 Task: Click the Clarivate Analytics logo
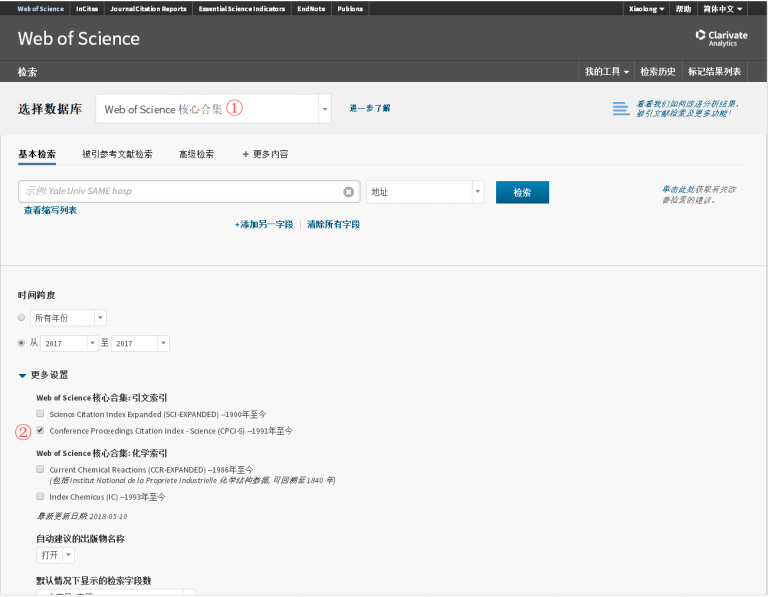(721, 38)
